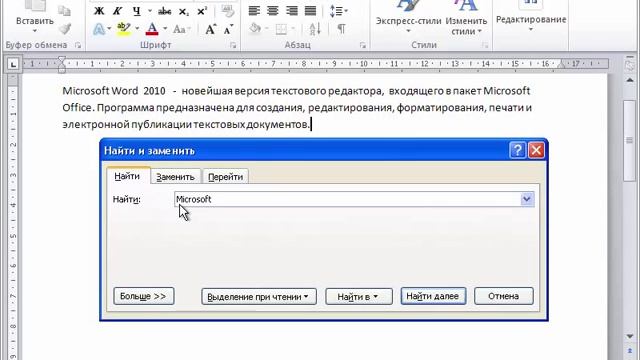Expand the Найти field history dropdown
640x360 pixels.
(x=527, y=199)
